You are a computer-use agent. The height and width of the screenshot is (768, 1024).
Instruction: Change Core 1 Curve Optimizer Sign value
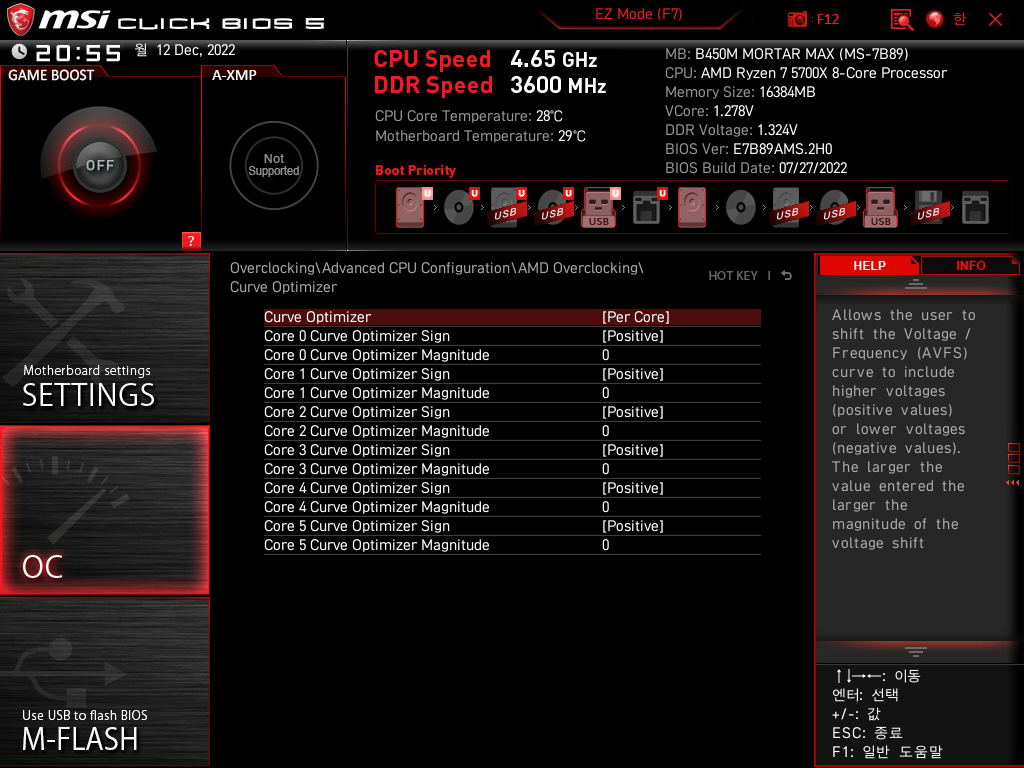[632, 374]
